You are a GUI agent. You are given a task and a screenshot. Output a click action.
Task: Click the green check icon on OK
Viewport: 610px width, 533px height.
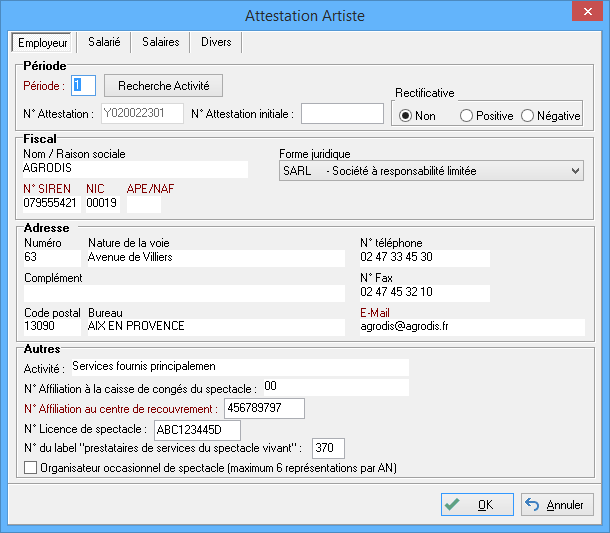coord(452,504)
